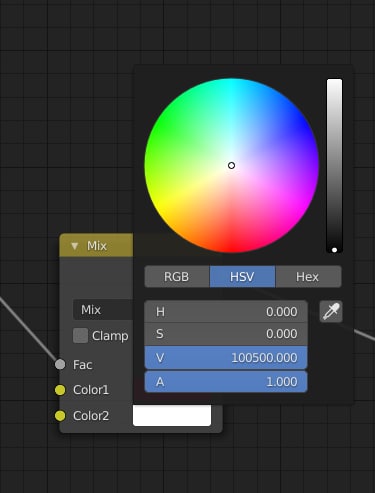Switch to the RGB color mode tab

[177, 277]
